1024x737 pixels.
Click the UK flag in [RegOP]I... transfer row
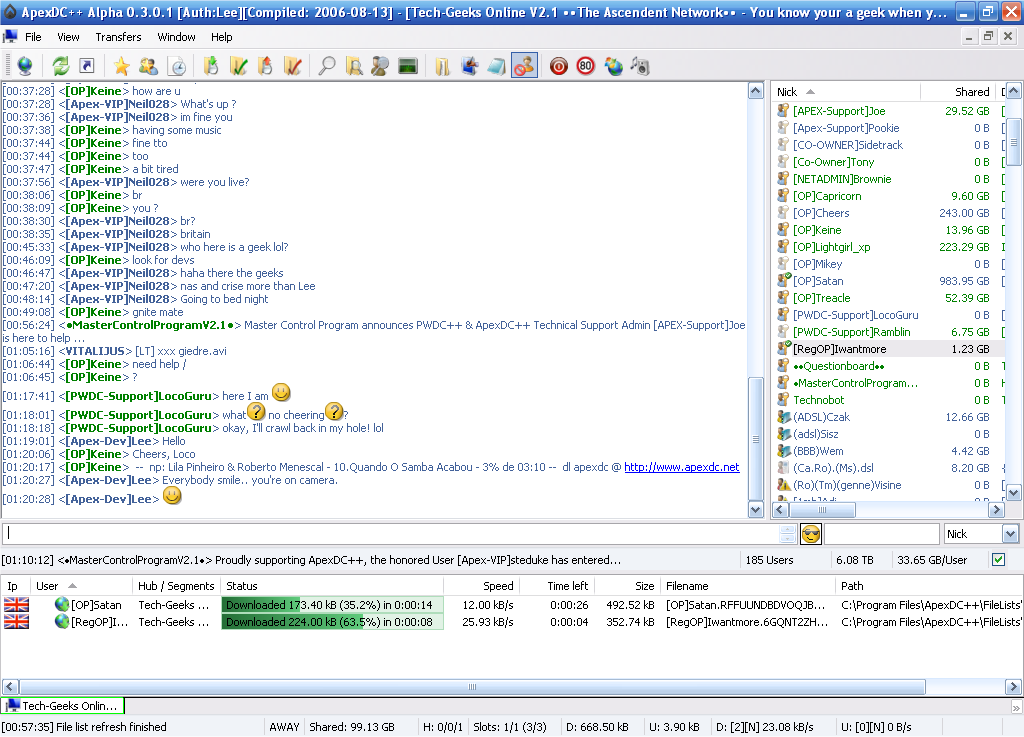coord(16,621)
